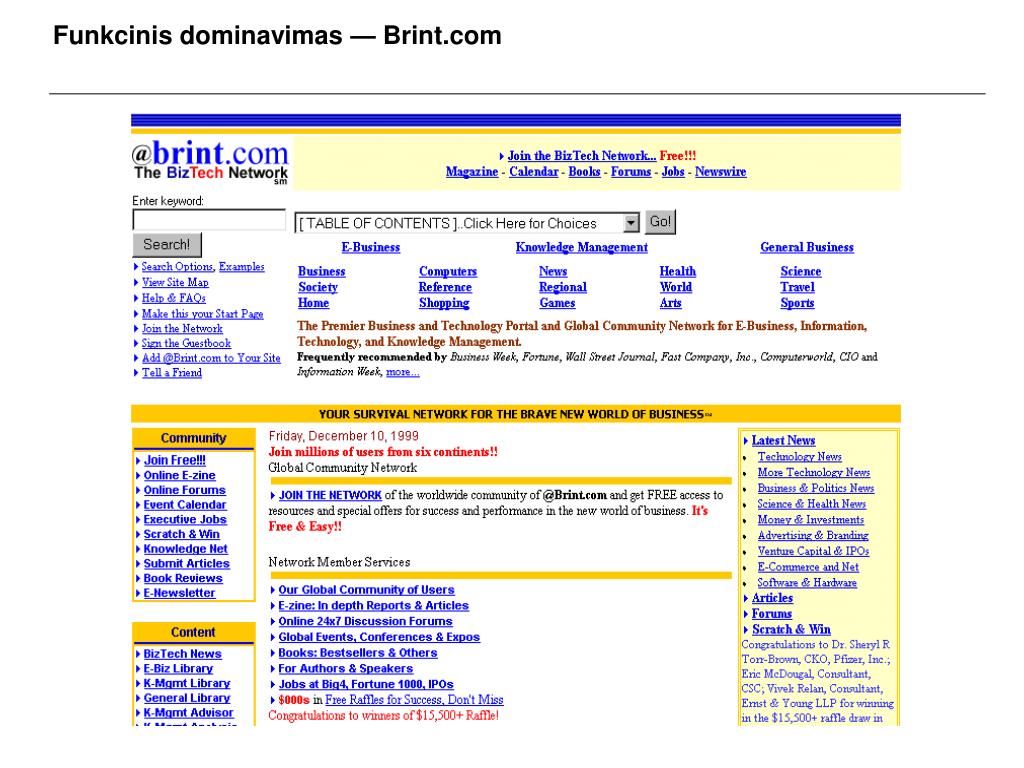Open Latest News in right panel

[783, 441]
